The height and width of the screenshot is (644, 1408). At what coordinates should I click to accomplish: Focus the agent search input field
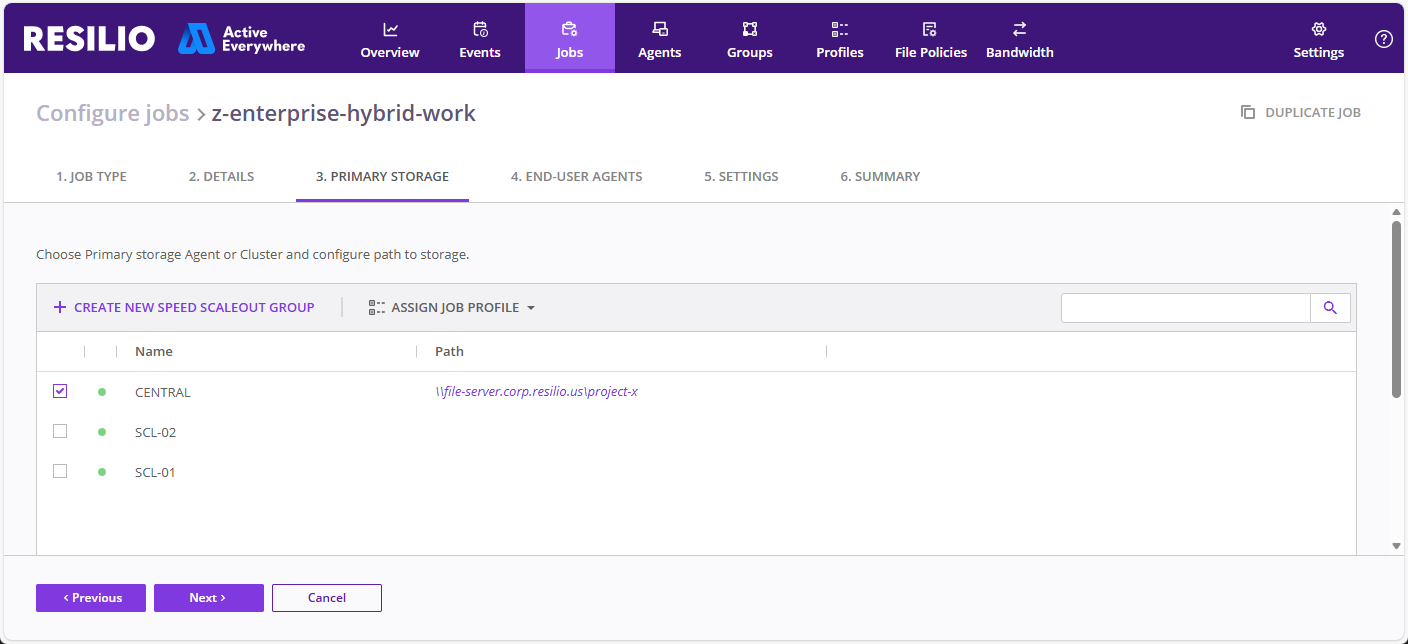(x=1186, y=308)
